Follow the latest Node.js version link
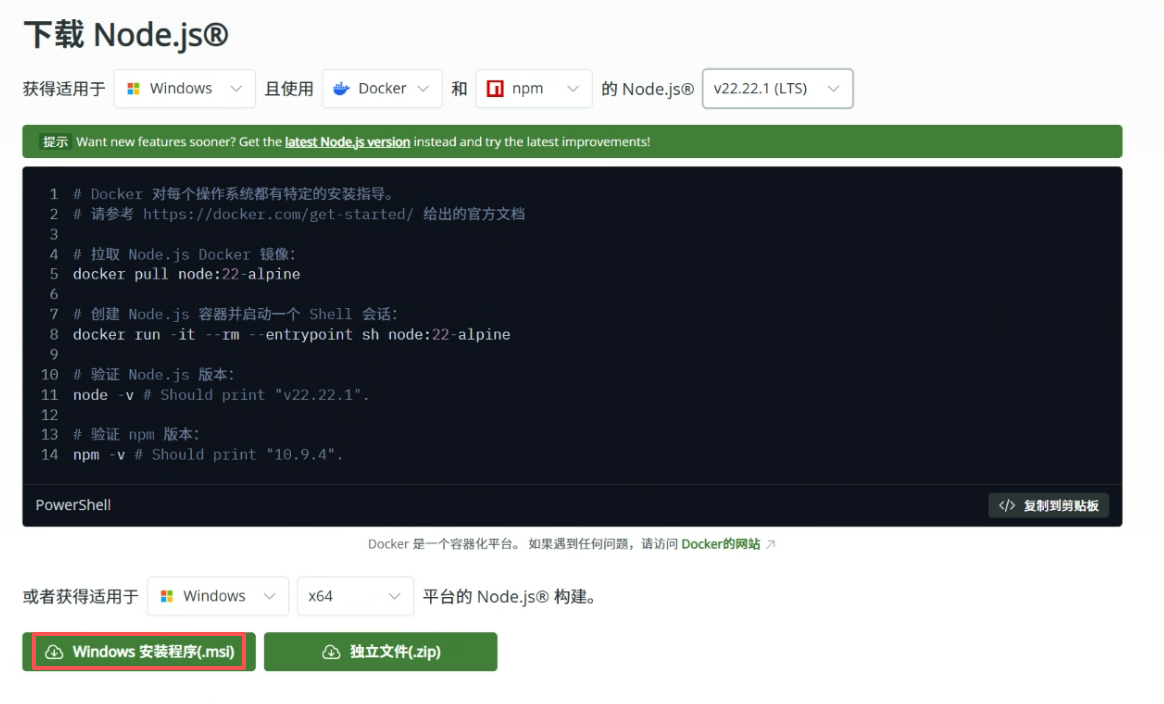The image size is (1164, 704). coord(347,142)
